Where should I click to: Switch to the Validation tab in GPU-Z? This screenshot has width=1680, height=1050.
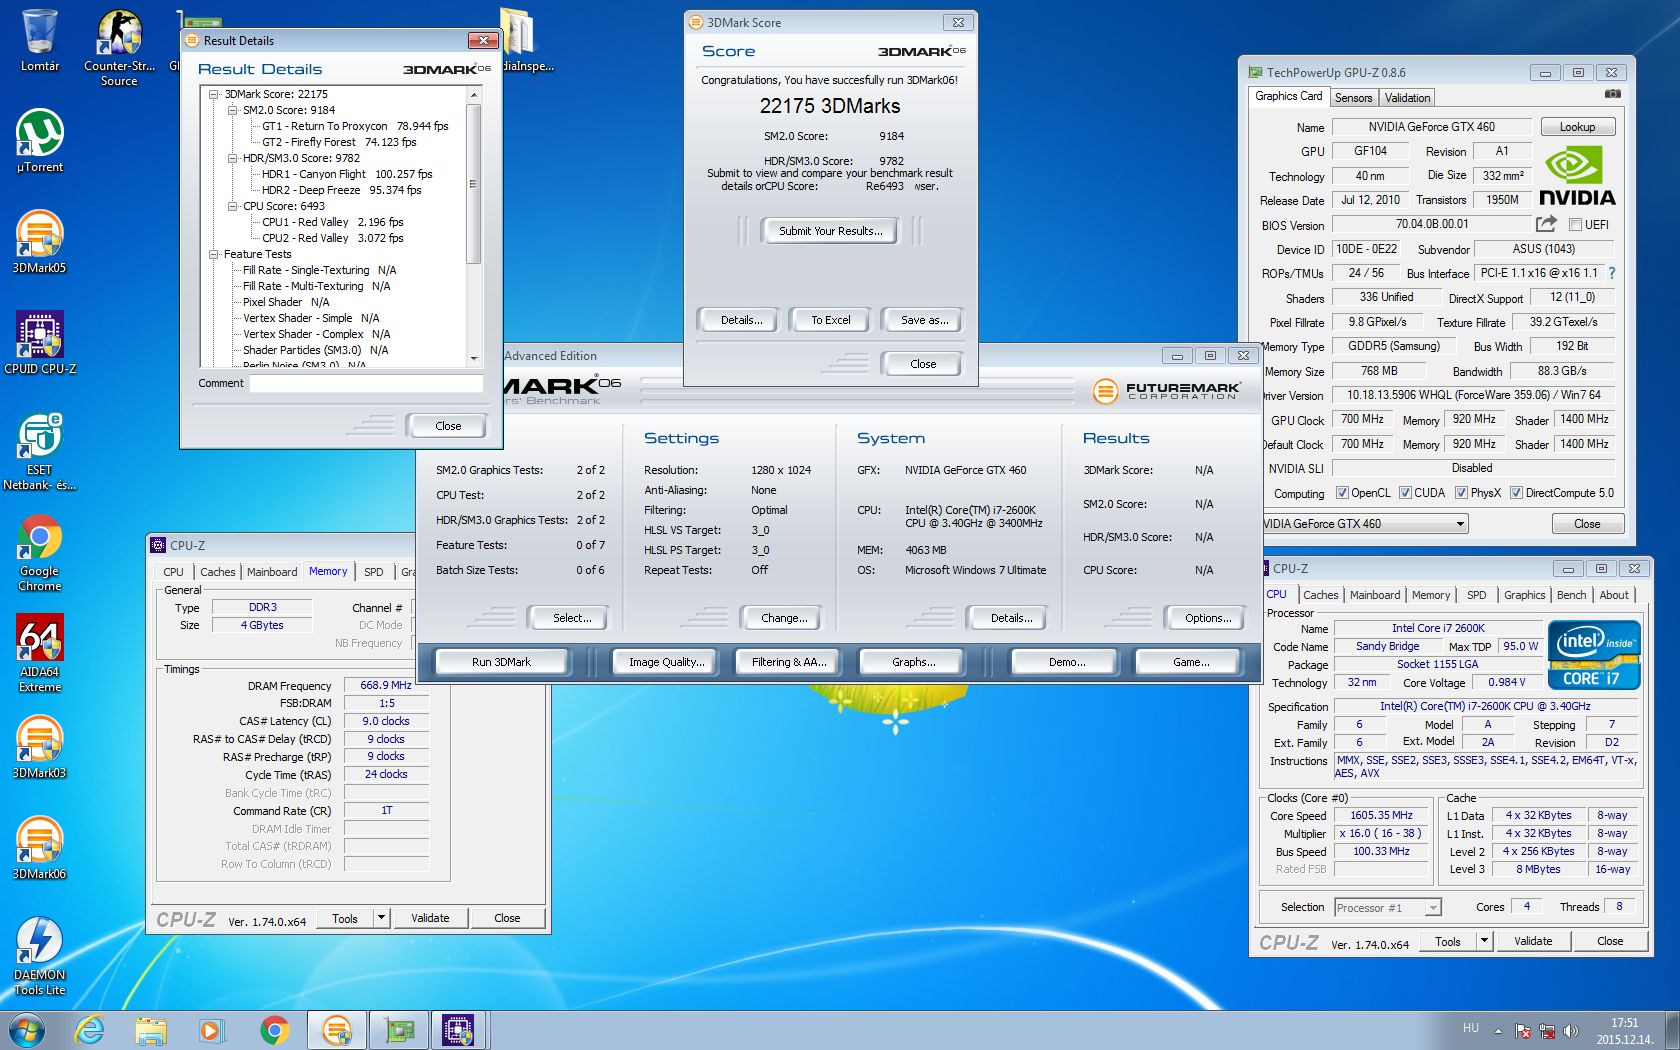click(1407, 98)
